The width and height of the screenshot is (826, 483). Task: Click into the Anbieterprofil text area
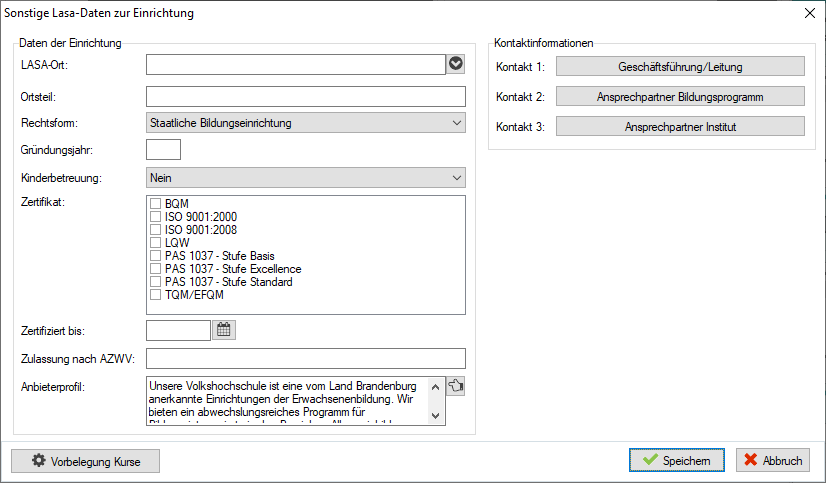pyautogui.click(x=287, y=401)
